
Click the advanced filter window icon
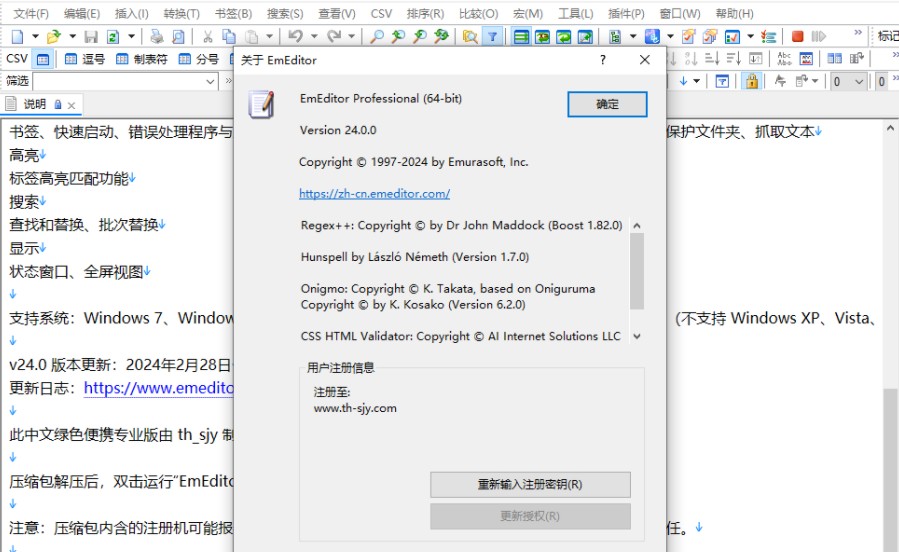[722, 81]
